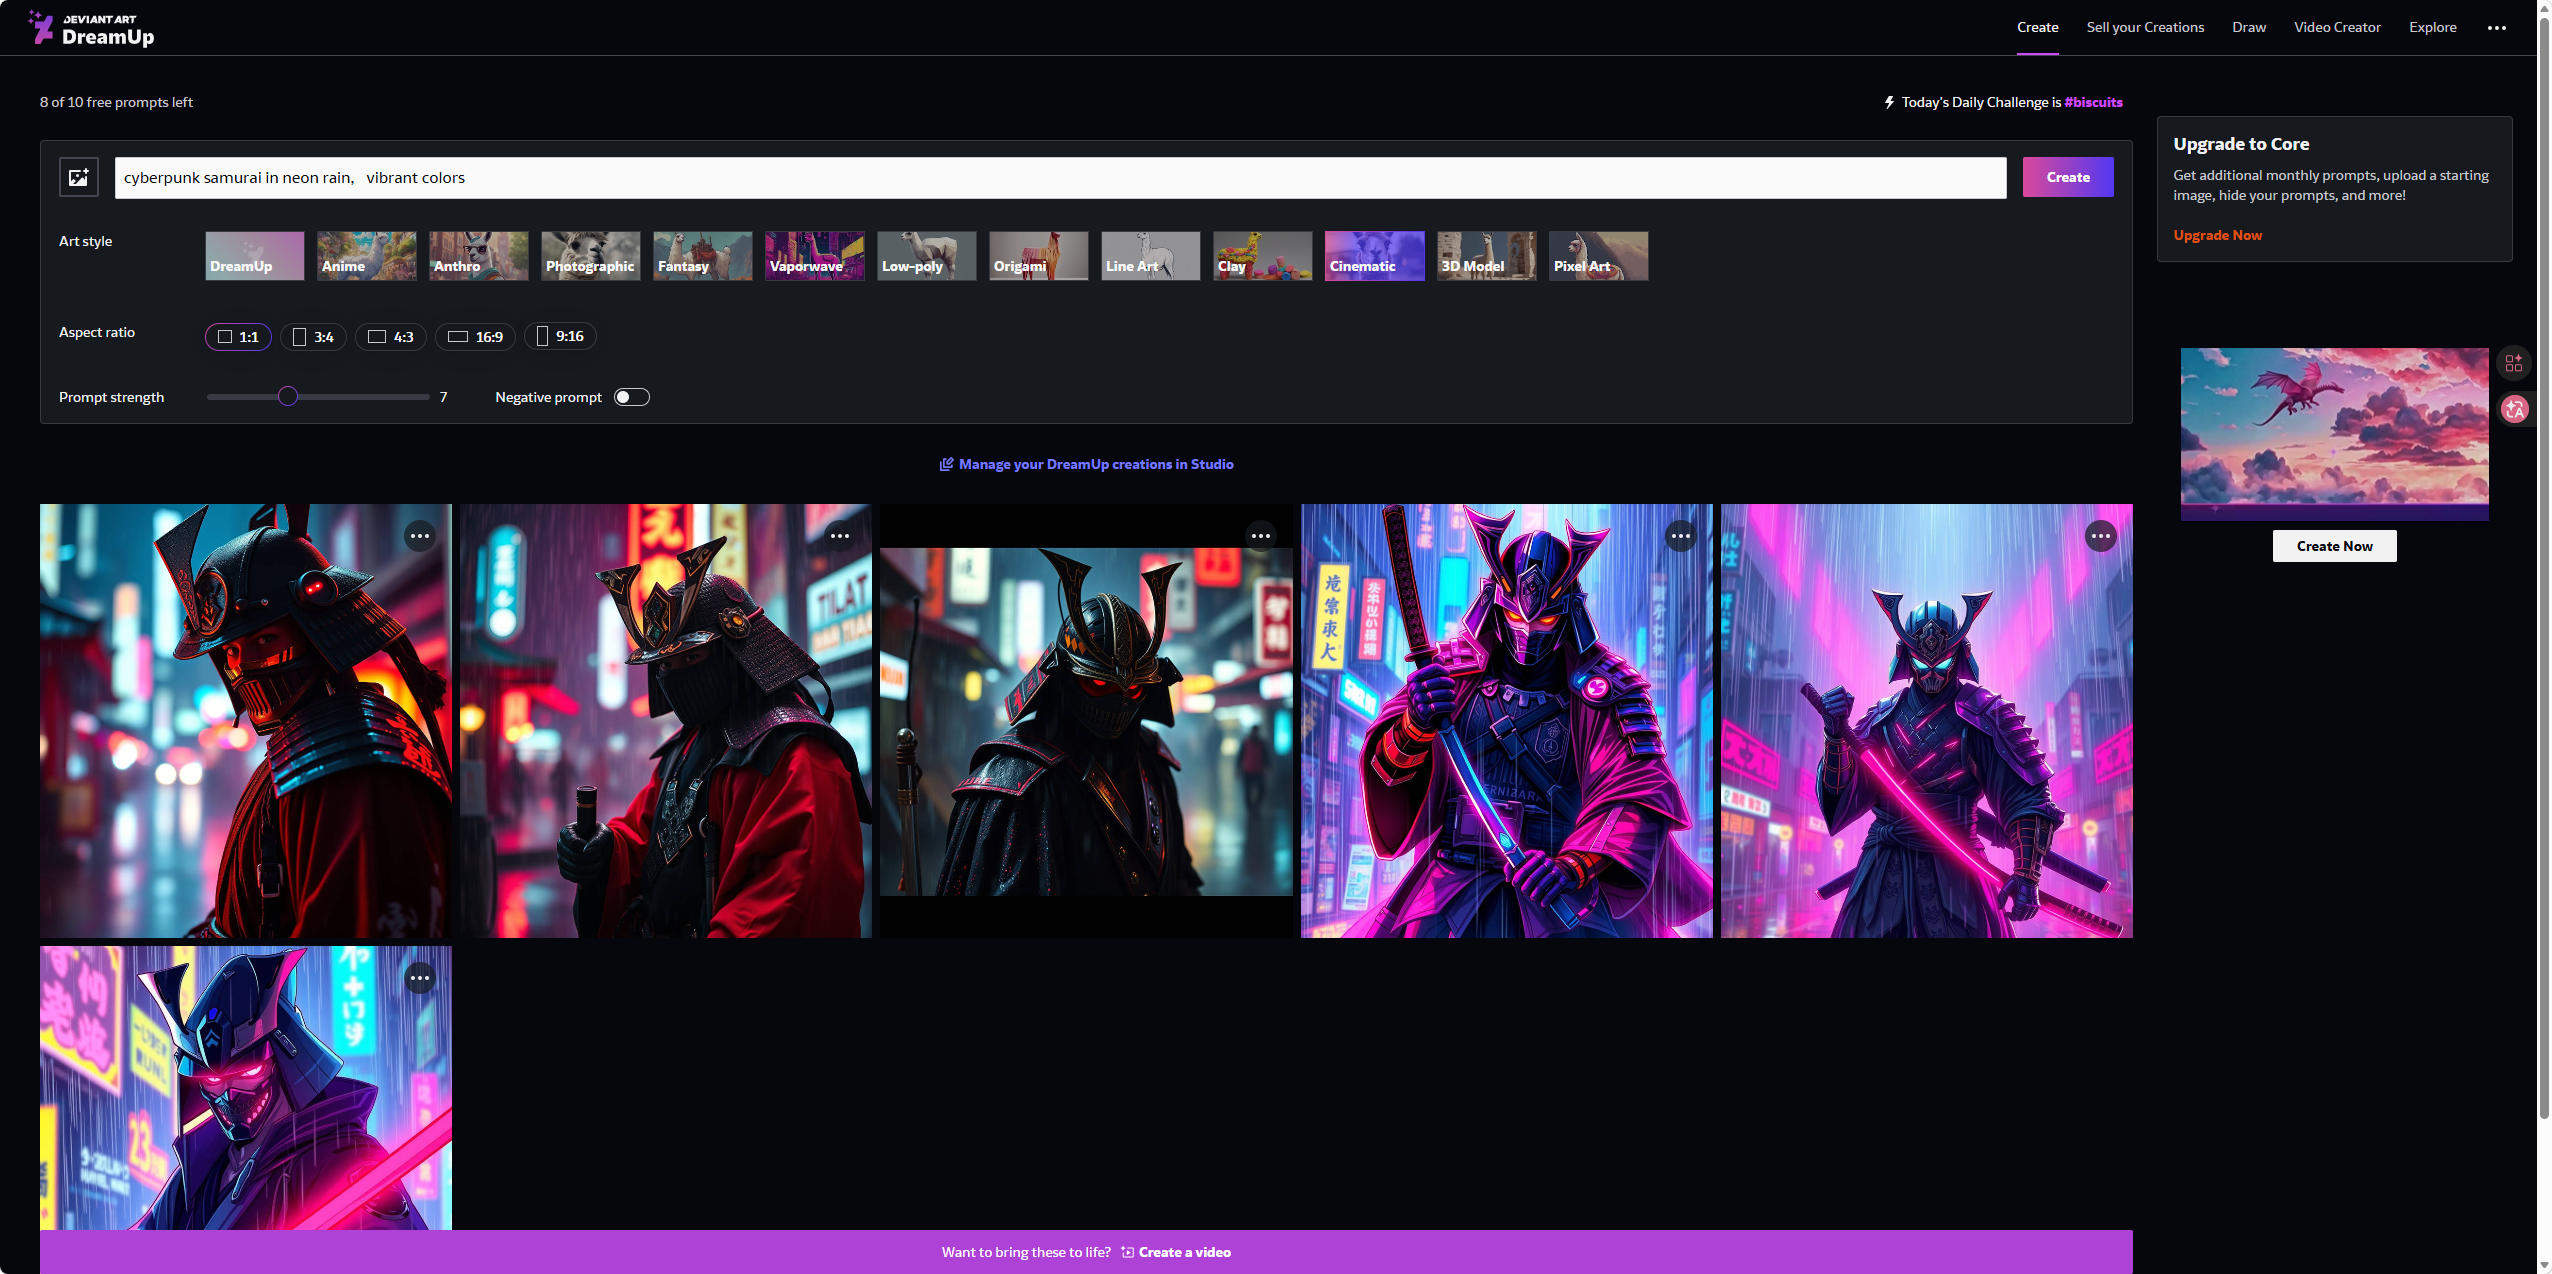Screen dimensions: 2552x1274
Task: Open options menu on the samurai with the pink katana
Action: coord(2101,536)
